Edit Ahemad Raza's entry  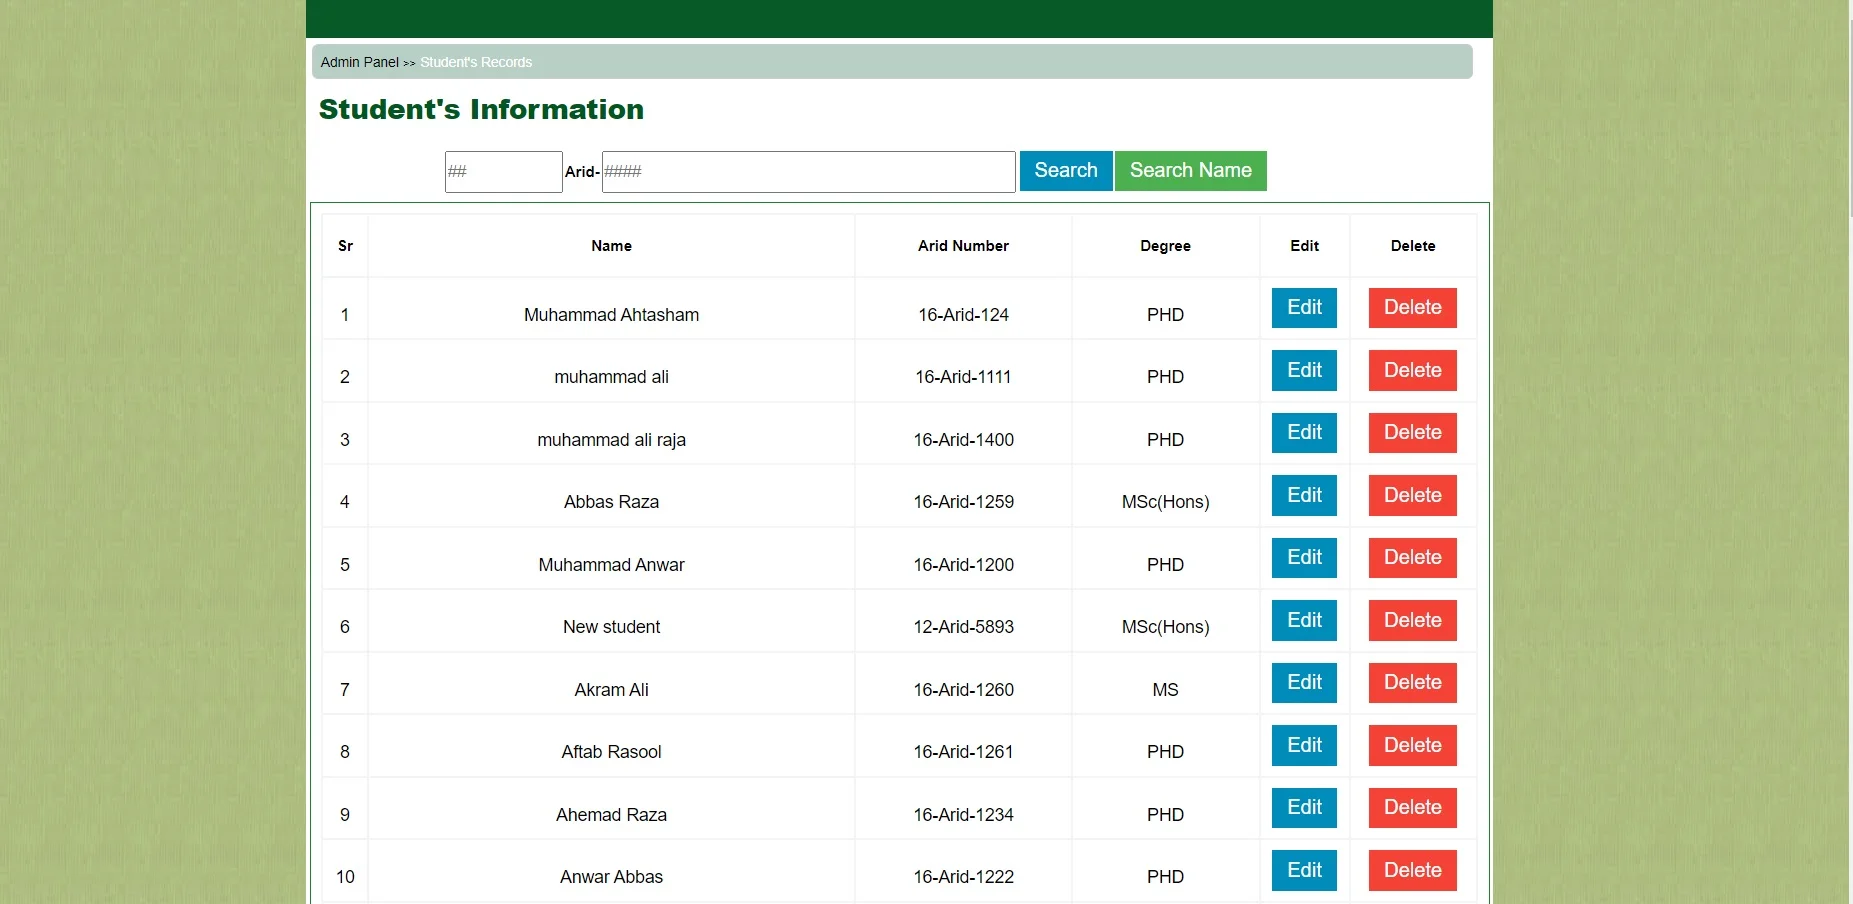coord(1304,808)
